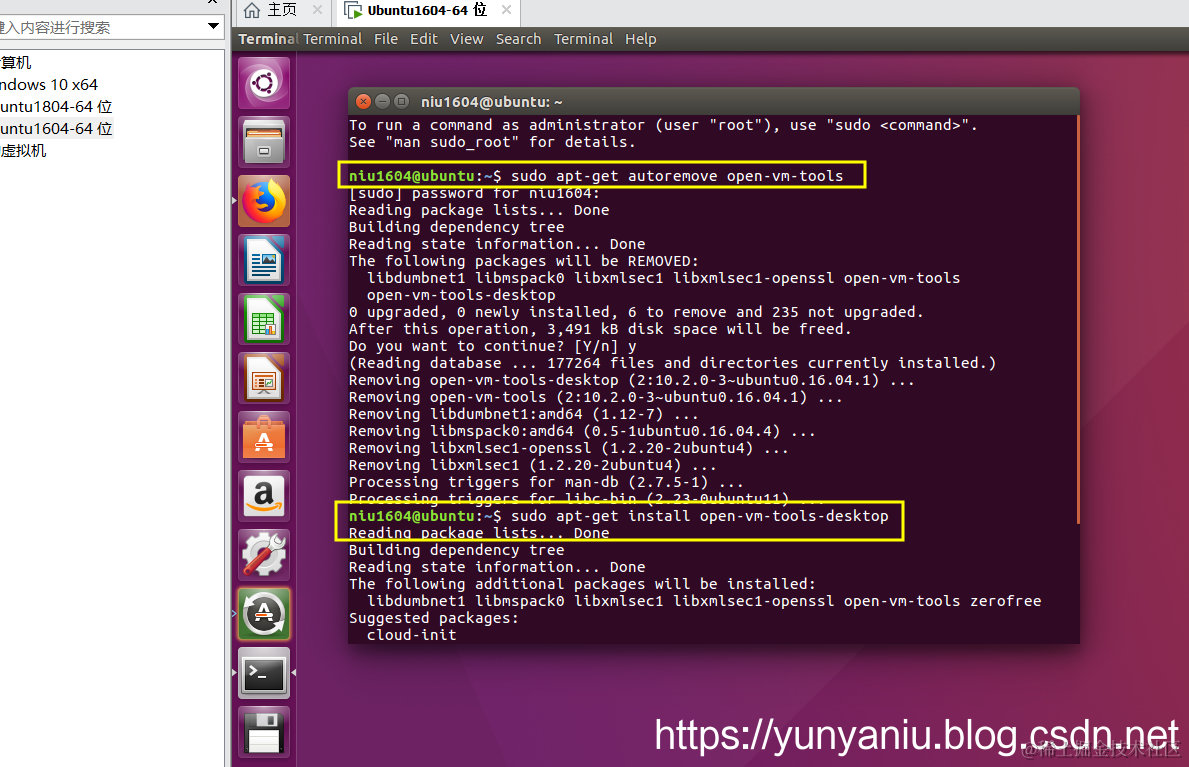1189x767 pixels.
Task: Open the Amazon launcher icon
Action: click(x=264, y=496)
